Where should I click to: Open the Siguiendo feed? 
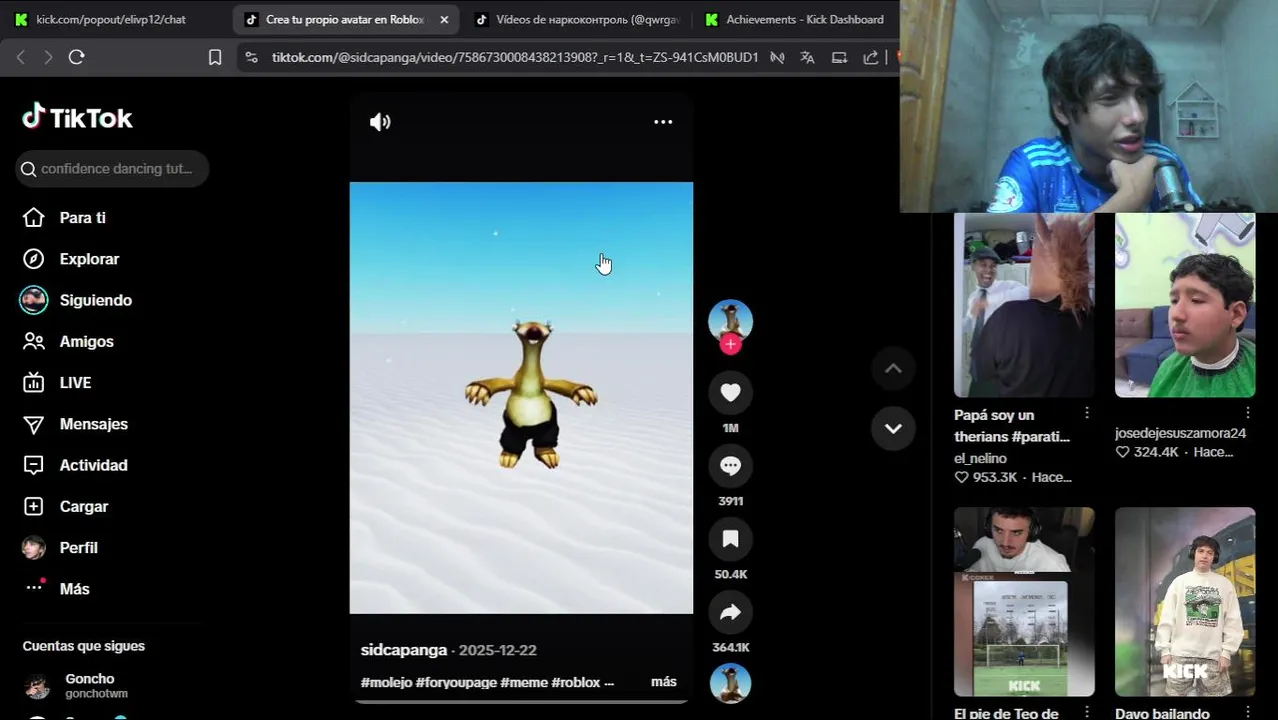point(95,300)
